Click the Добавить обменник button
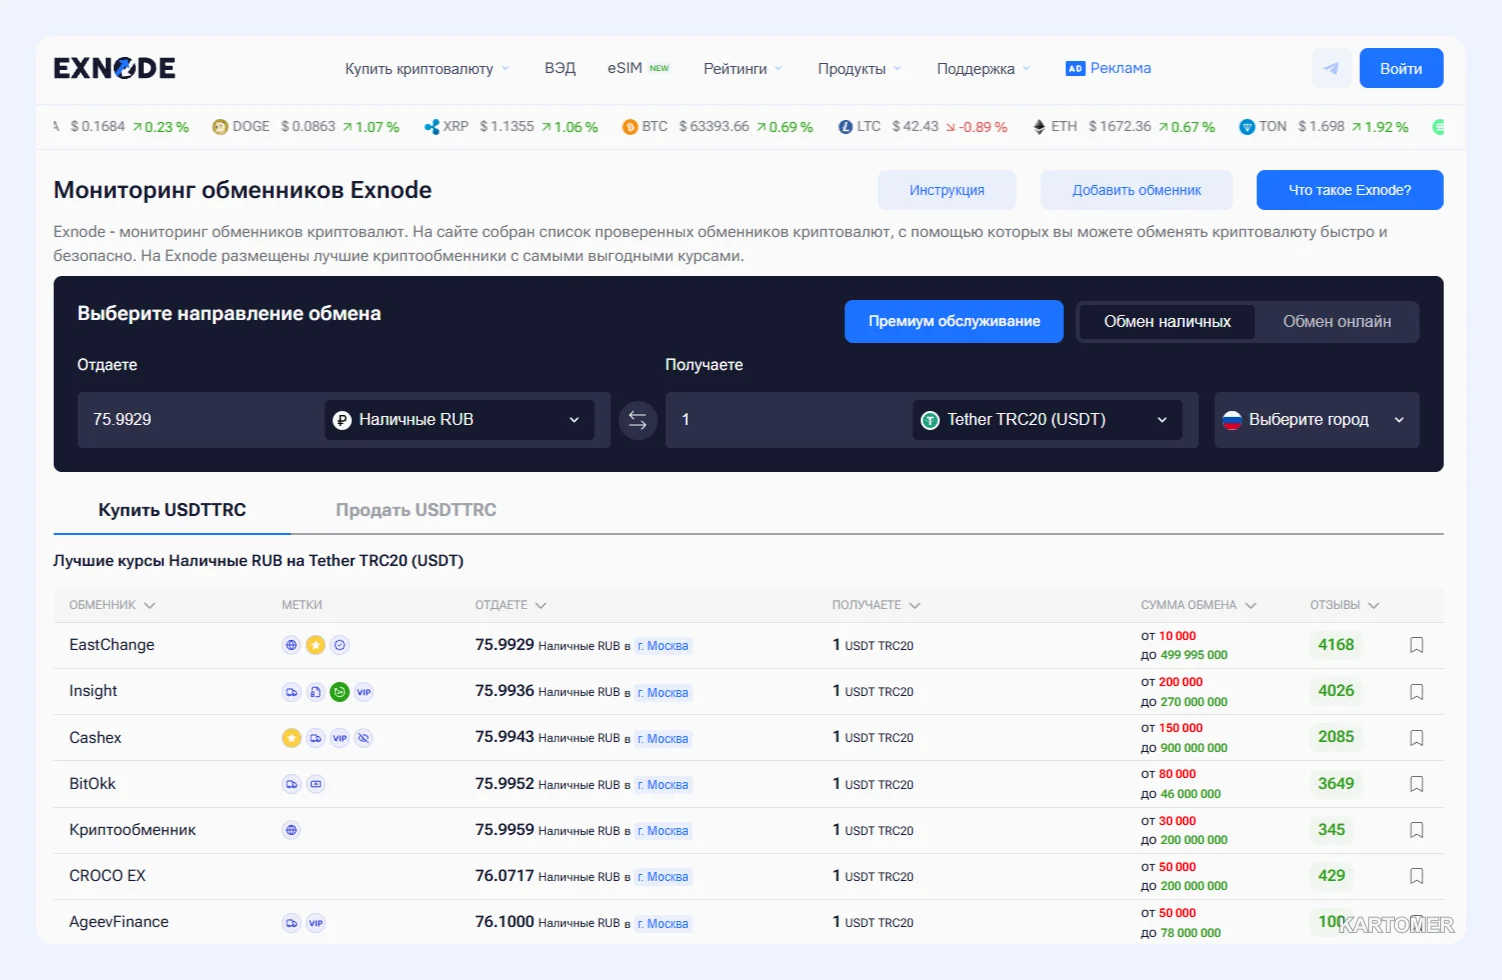The height and width of the screenshot is (980, 1502). pos(1137,190)
